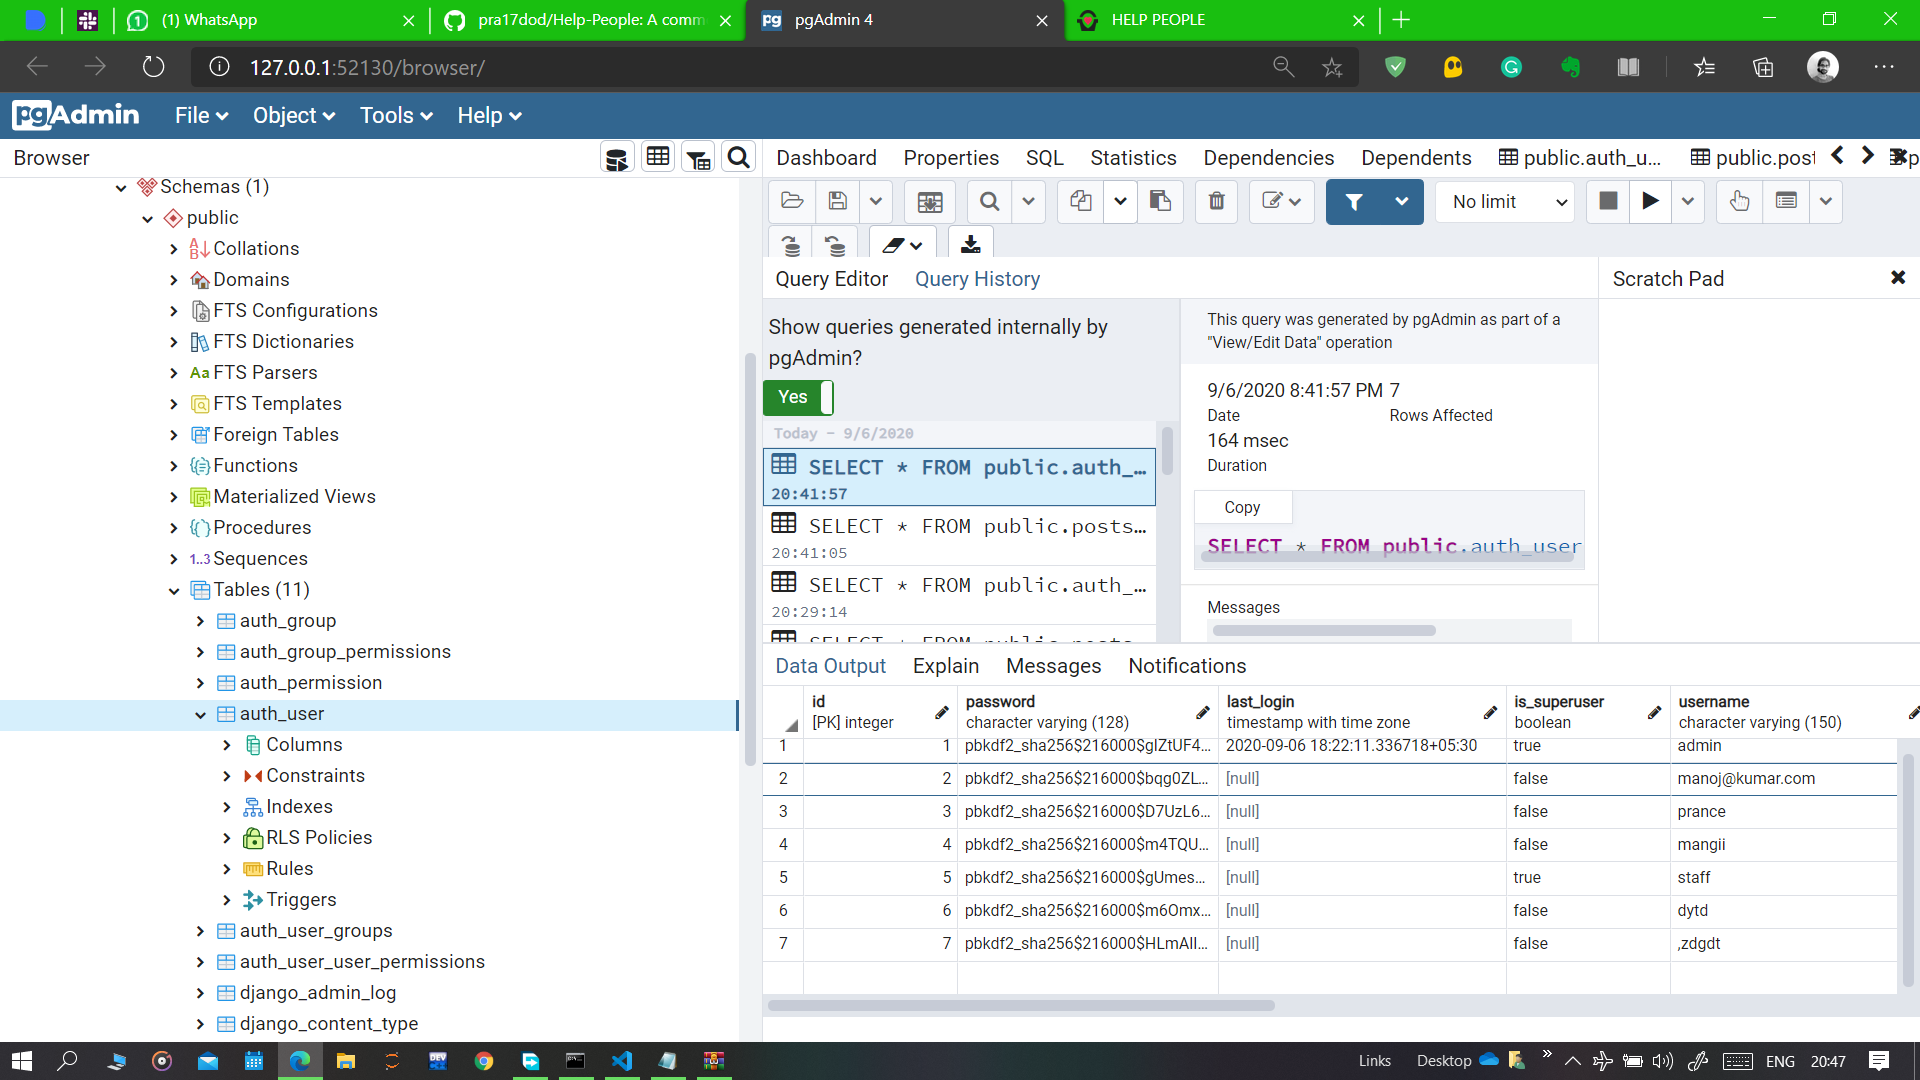Click the data output horizontal scrollbar
Image resolution: width=1920 pixels, height=1080 pixels.
[x=1020, y=1005]
